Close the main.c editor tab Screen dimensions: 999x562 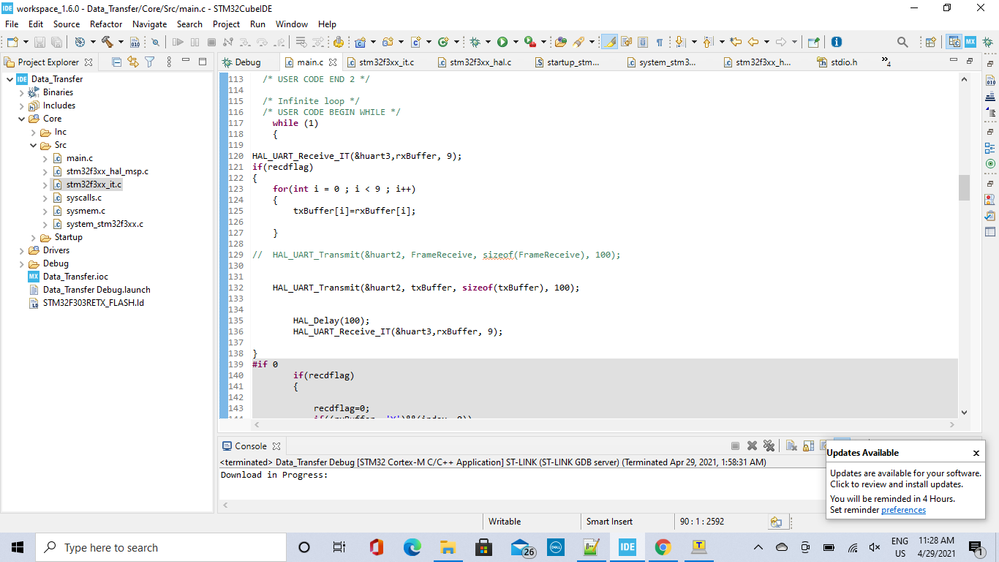(333, 62)
